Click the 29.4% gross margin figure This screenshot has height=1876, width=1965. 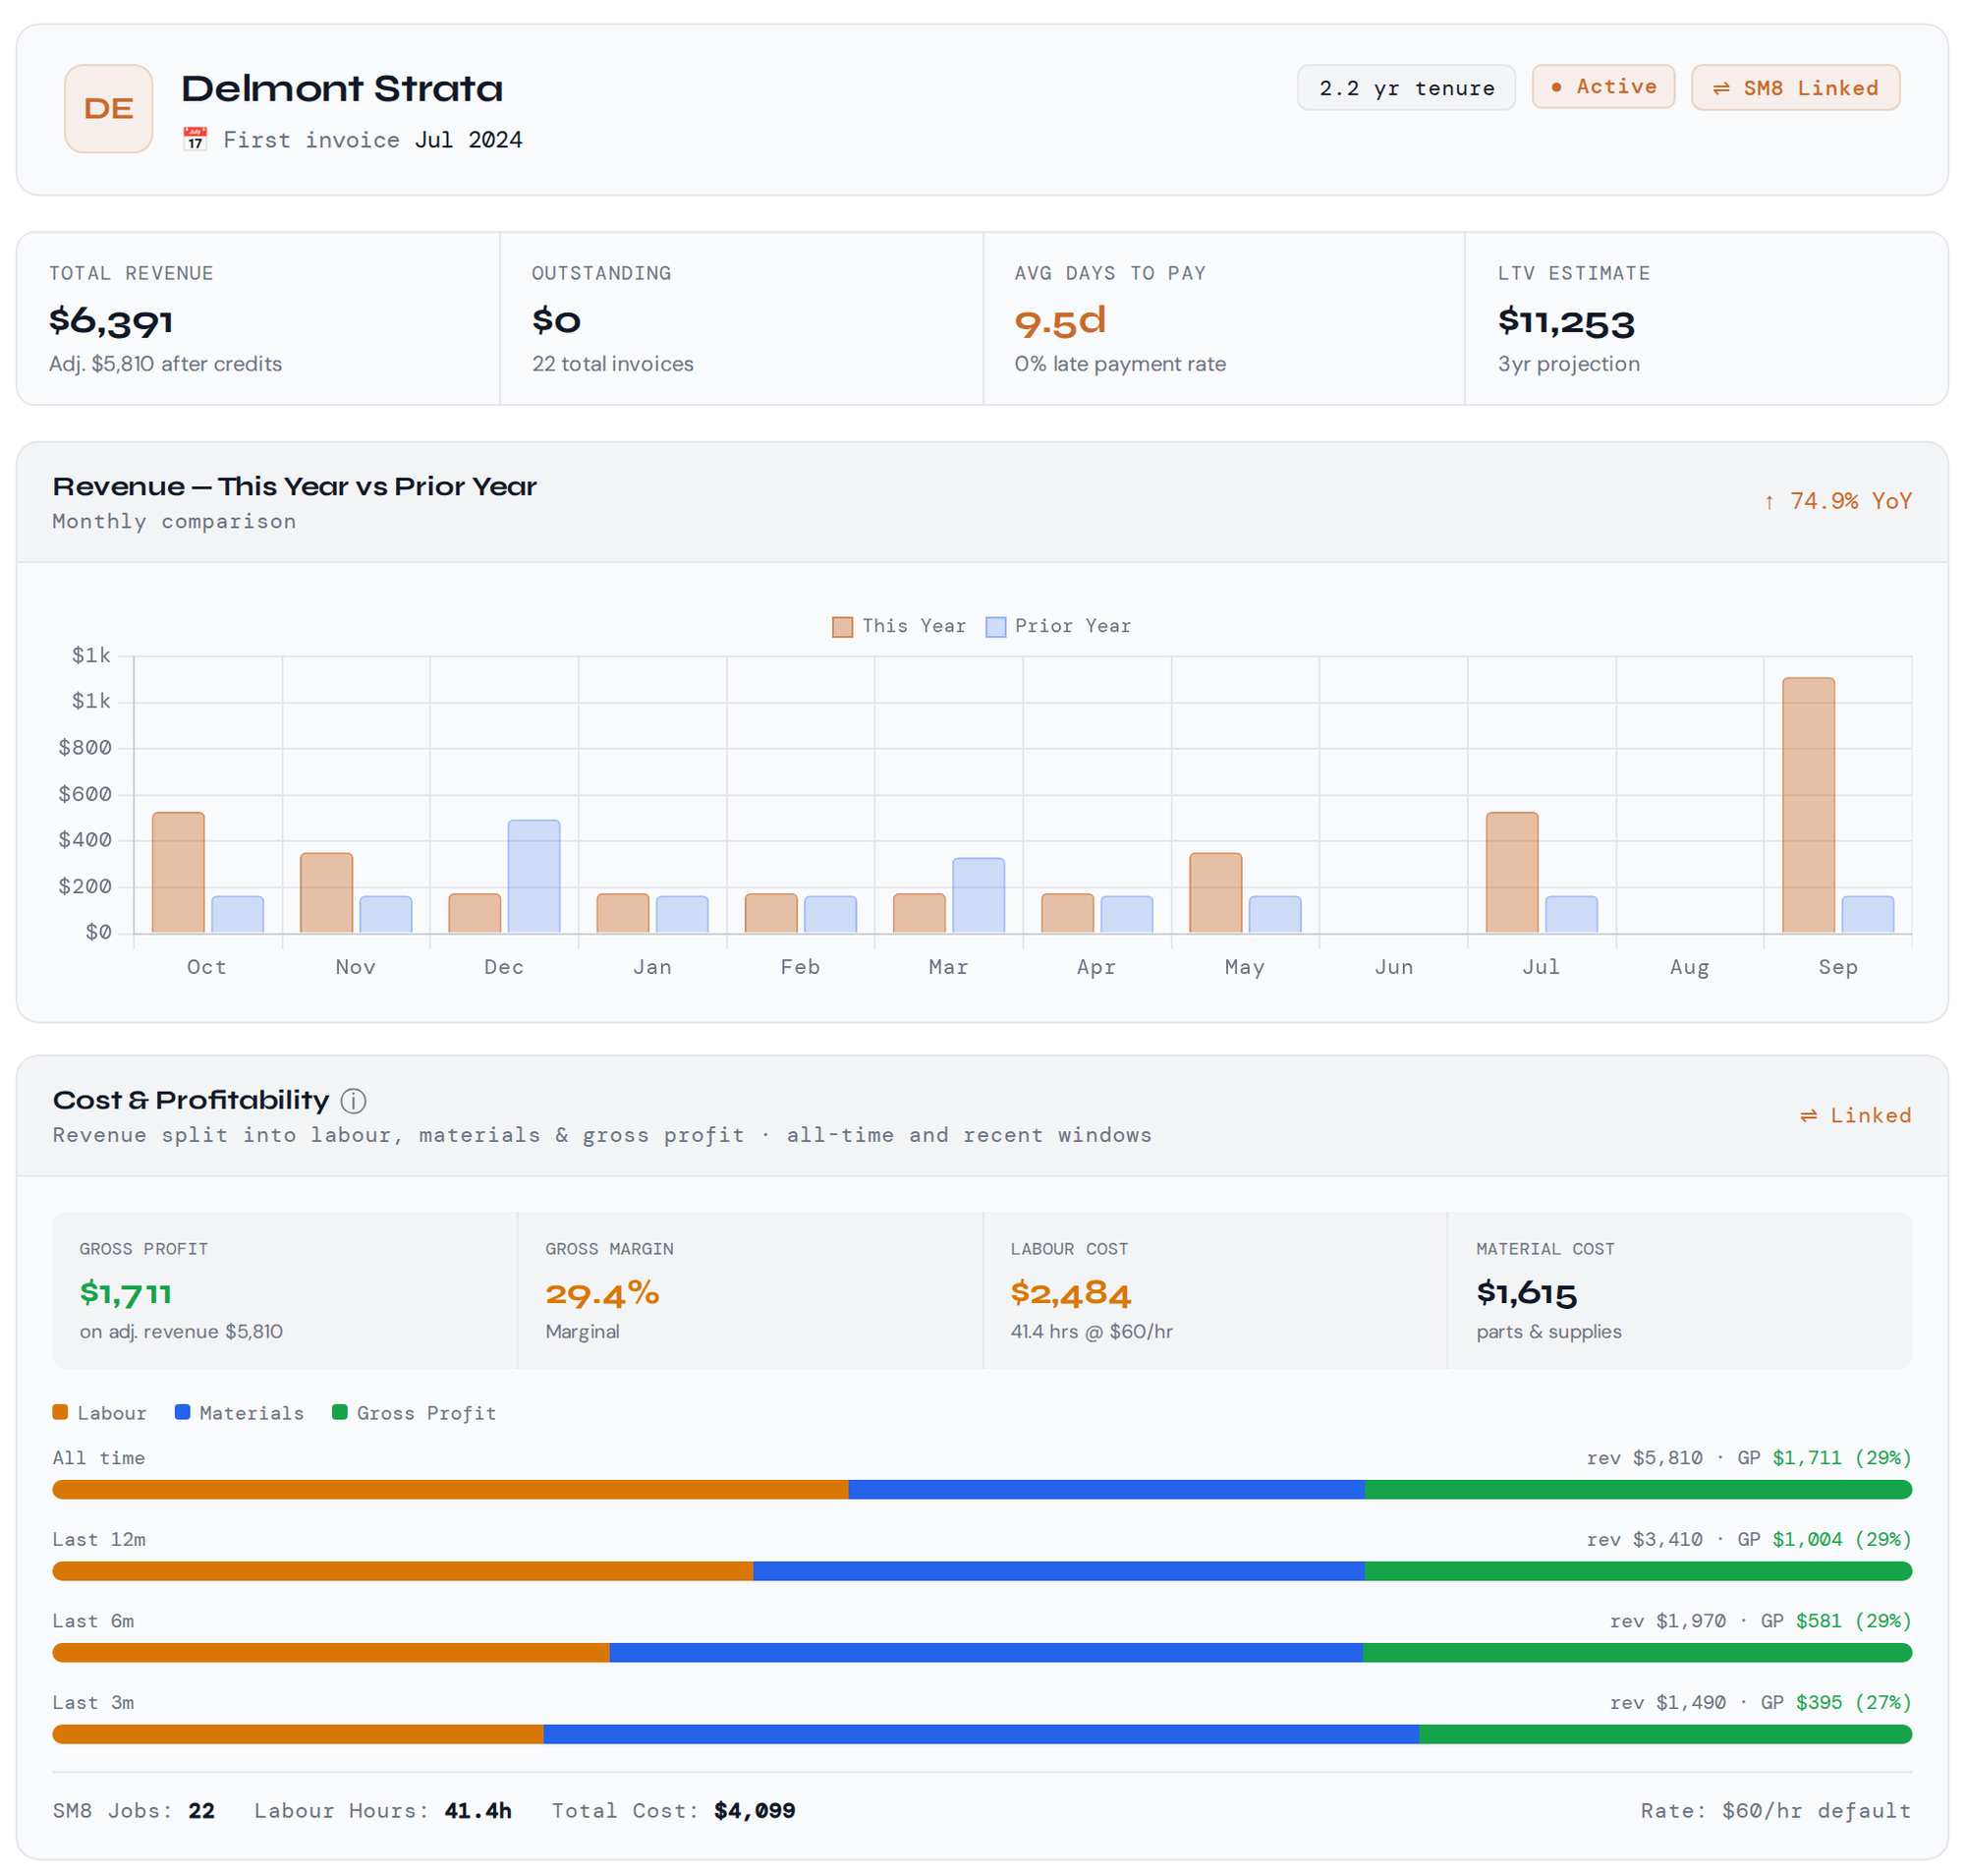pos(602,1294)
